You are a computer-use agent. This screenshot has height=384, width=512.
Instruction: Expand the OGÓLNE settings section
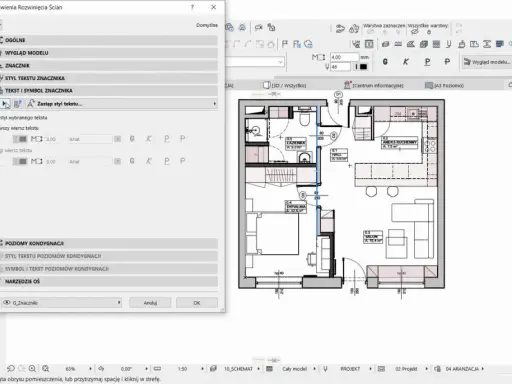(109, 40)
